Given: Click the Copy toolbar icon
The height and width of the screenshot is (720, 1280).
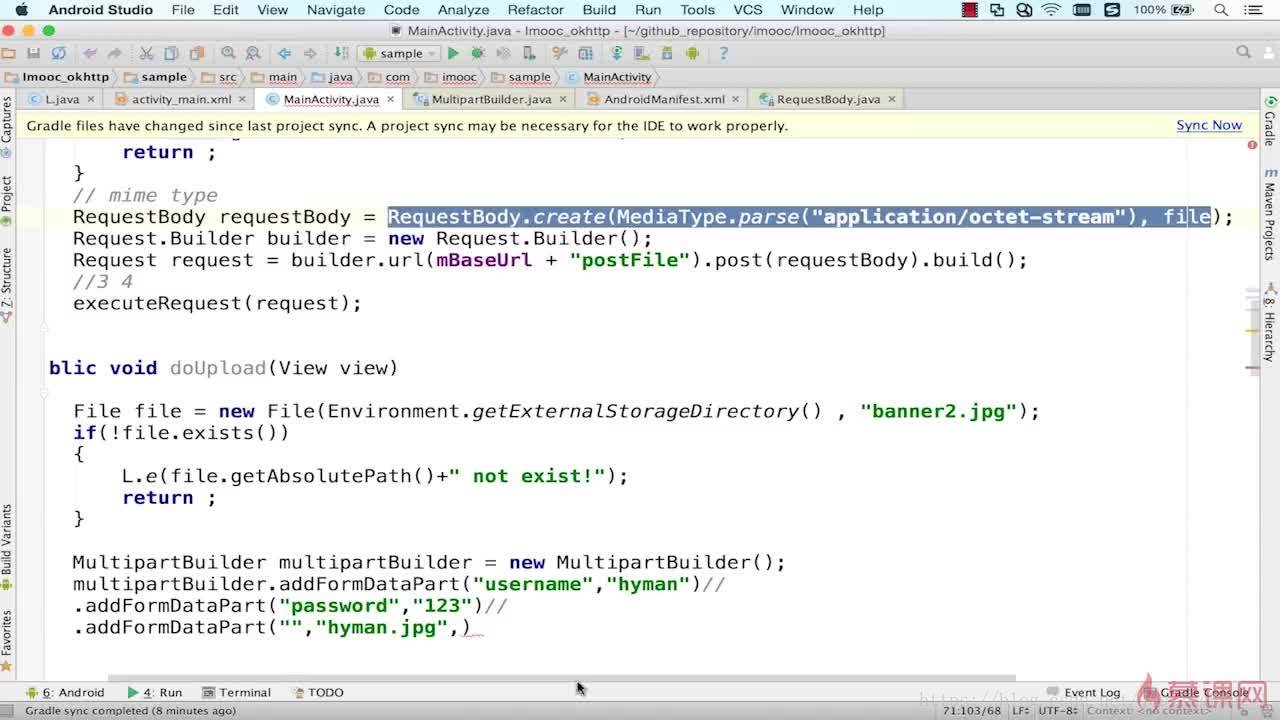Looking at the screenshot, I should pos(171,53).
